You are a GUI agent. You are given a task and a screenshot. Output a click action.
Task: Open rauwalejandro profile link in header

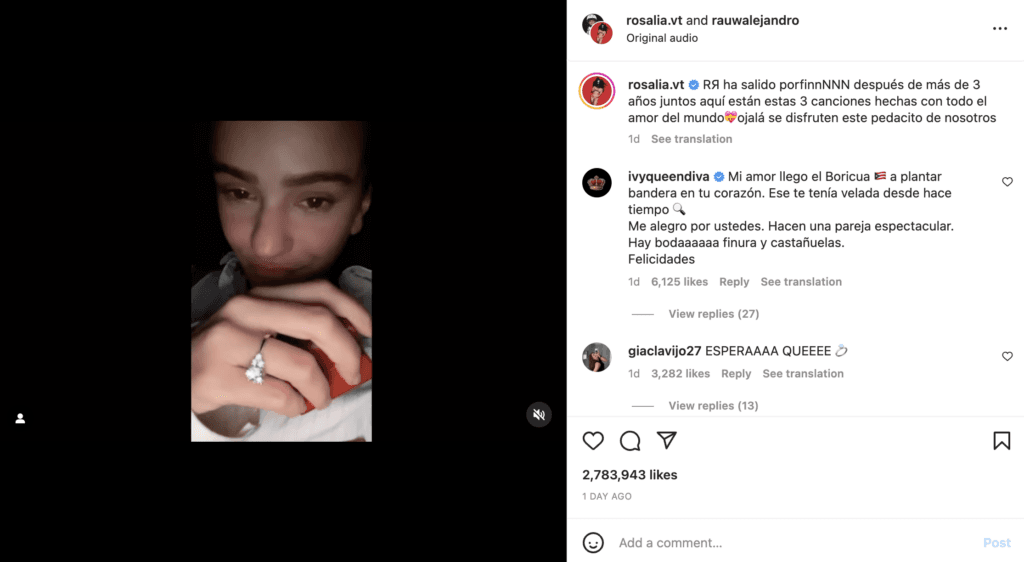[755, 20]
